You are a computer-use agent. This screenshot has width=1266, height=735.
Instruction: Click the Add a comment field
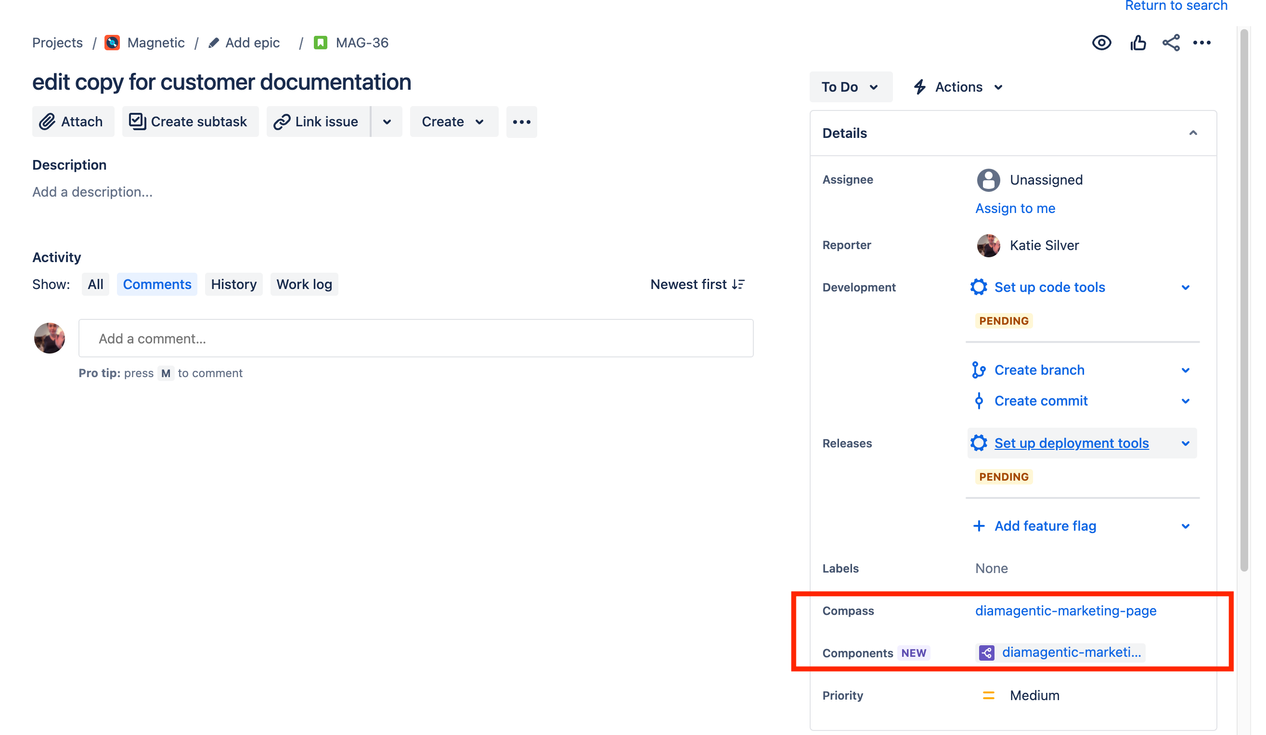pos(416,339)
